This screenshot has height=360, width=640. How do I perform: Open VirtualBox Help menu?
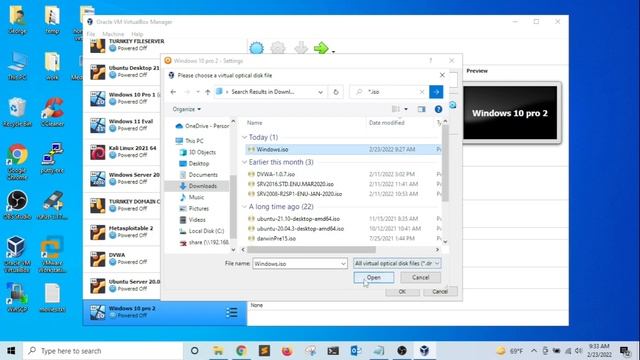(137, 34)
